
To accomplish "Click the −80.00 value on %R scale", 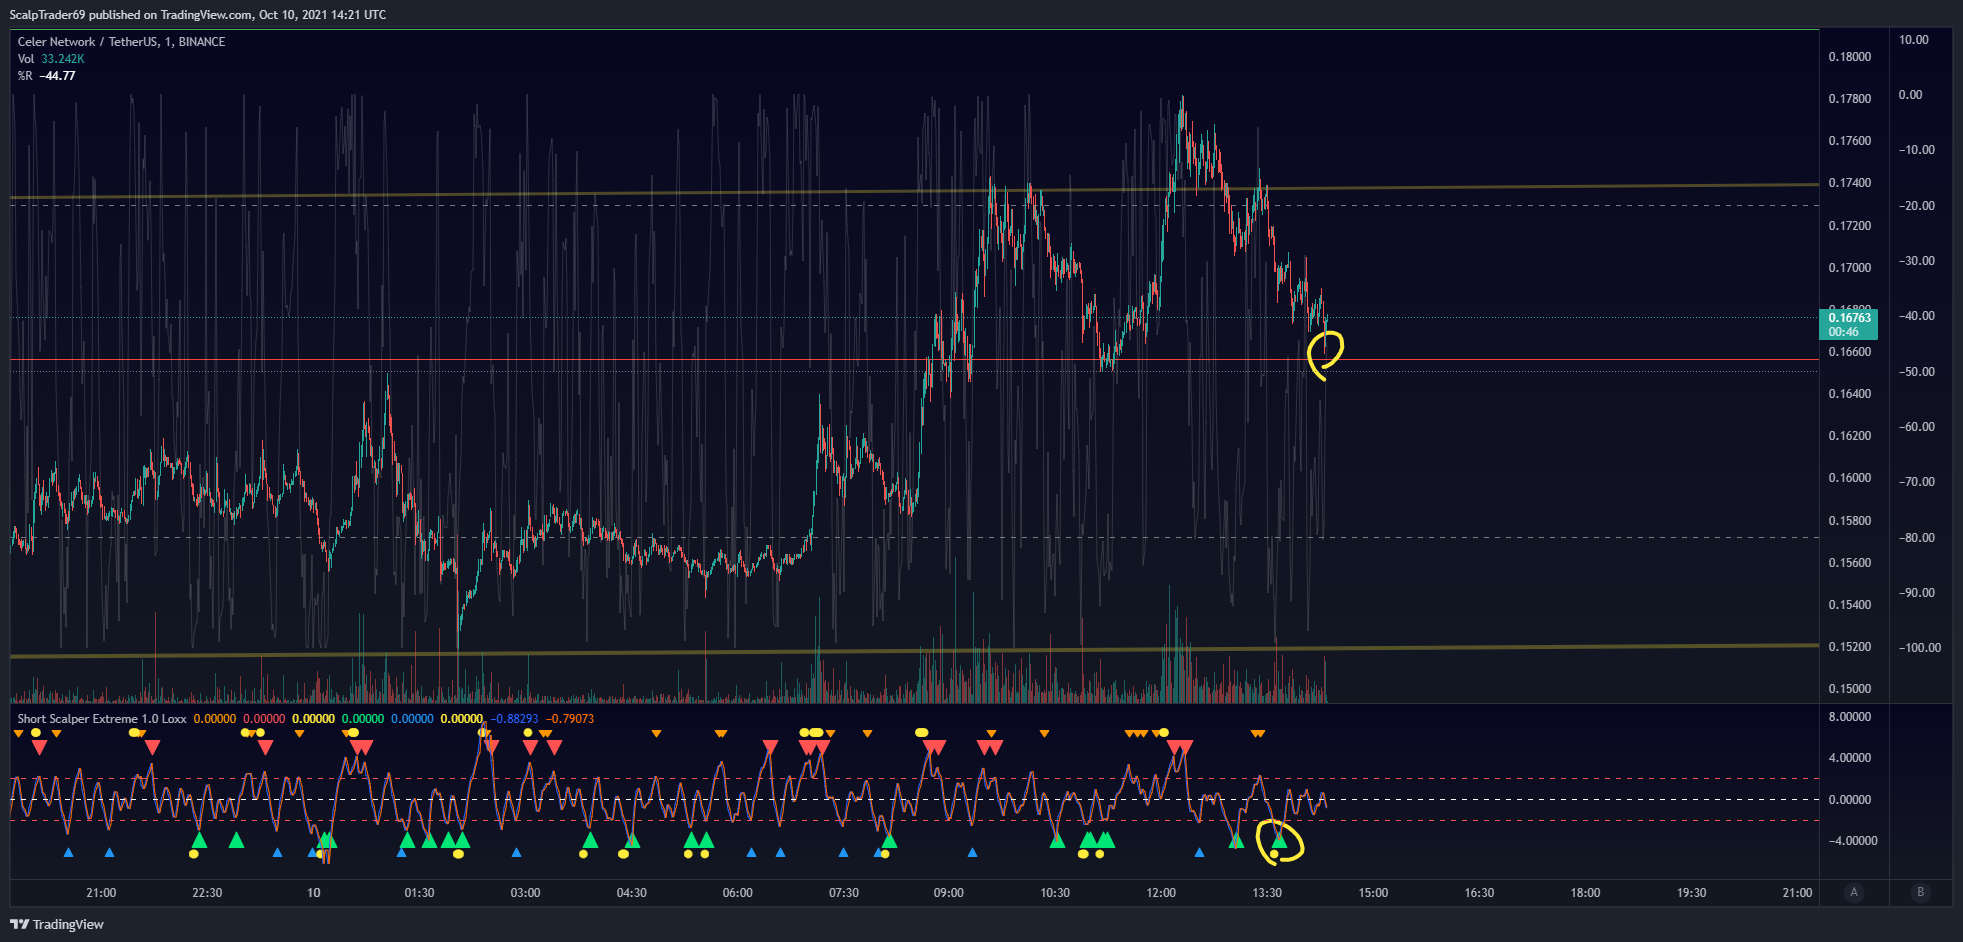I will [x=1917, y=538].
